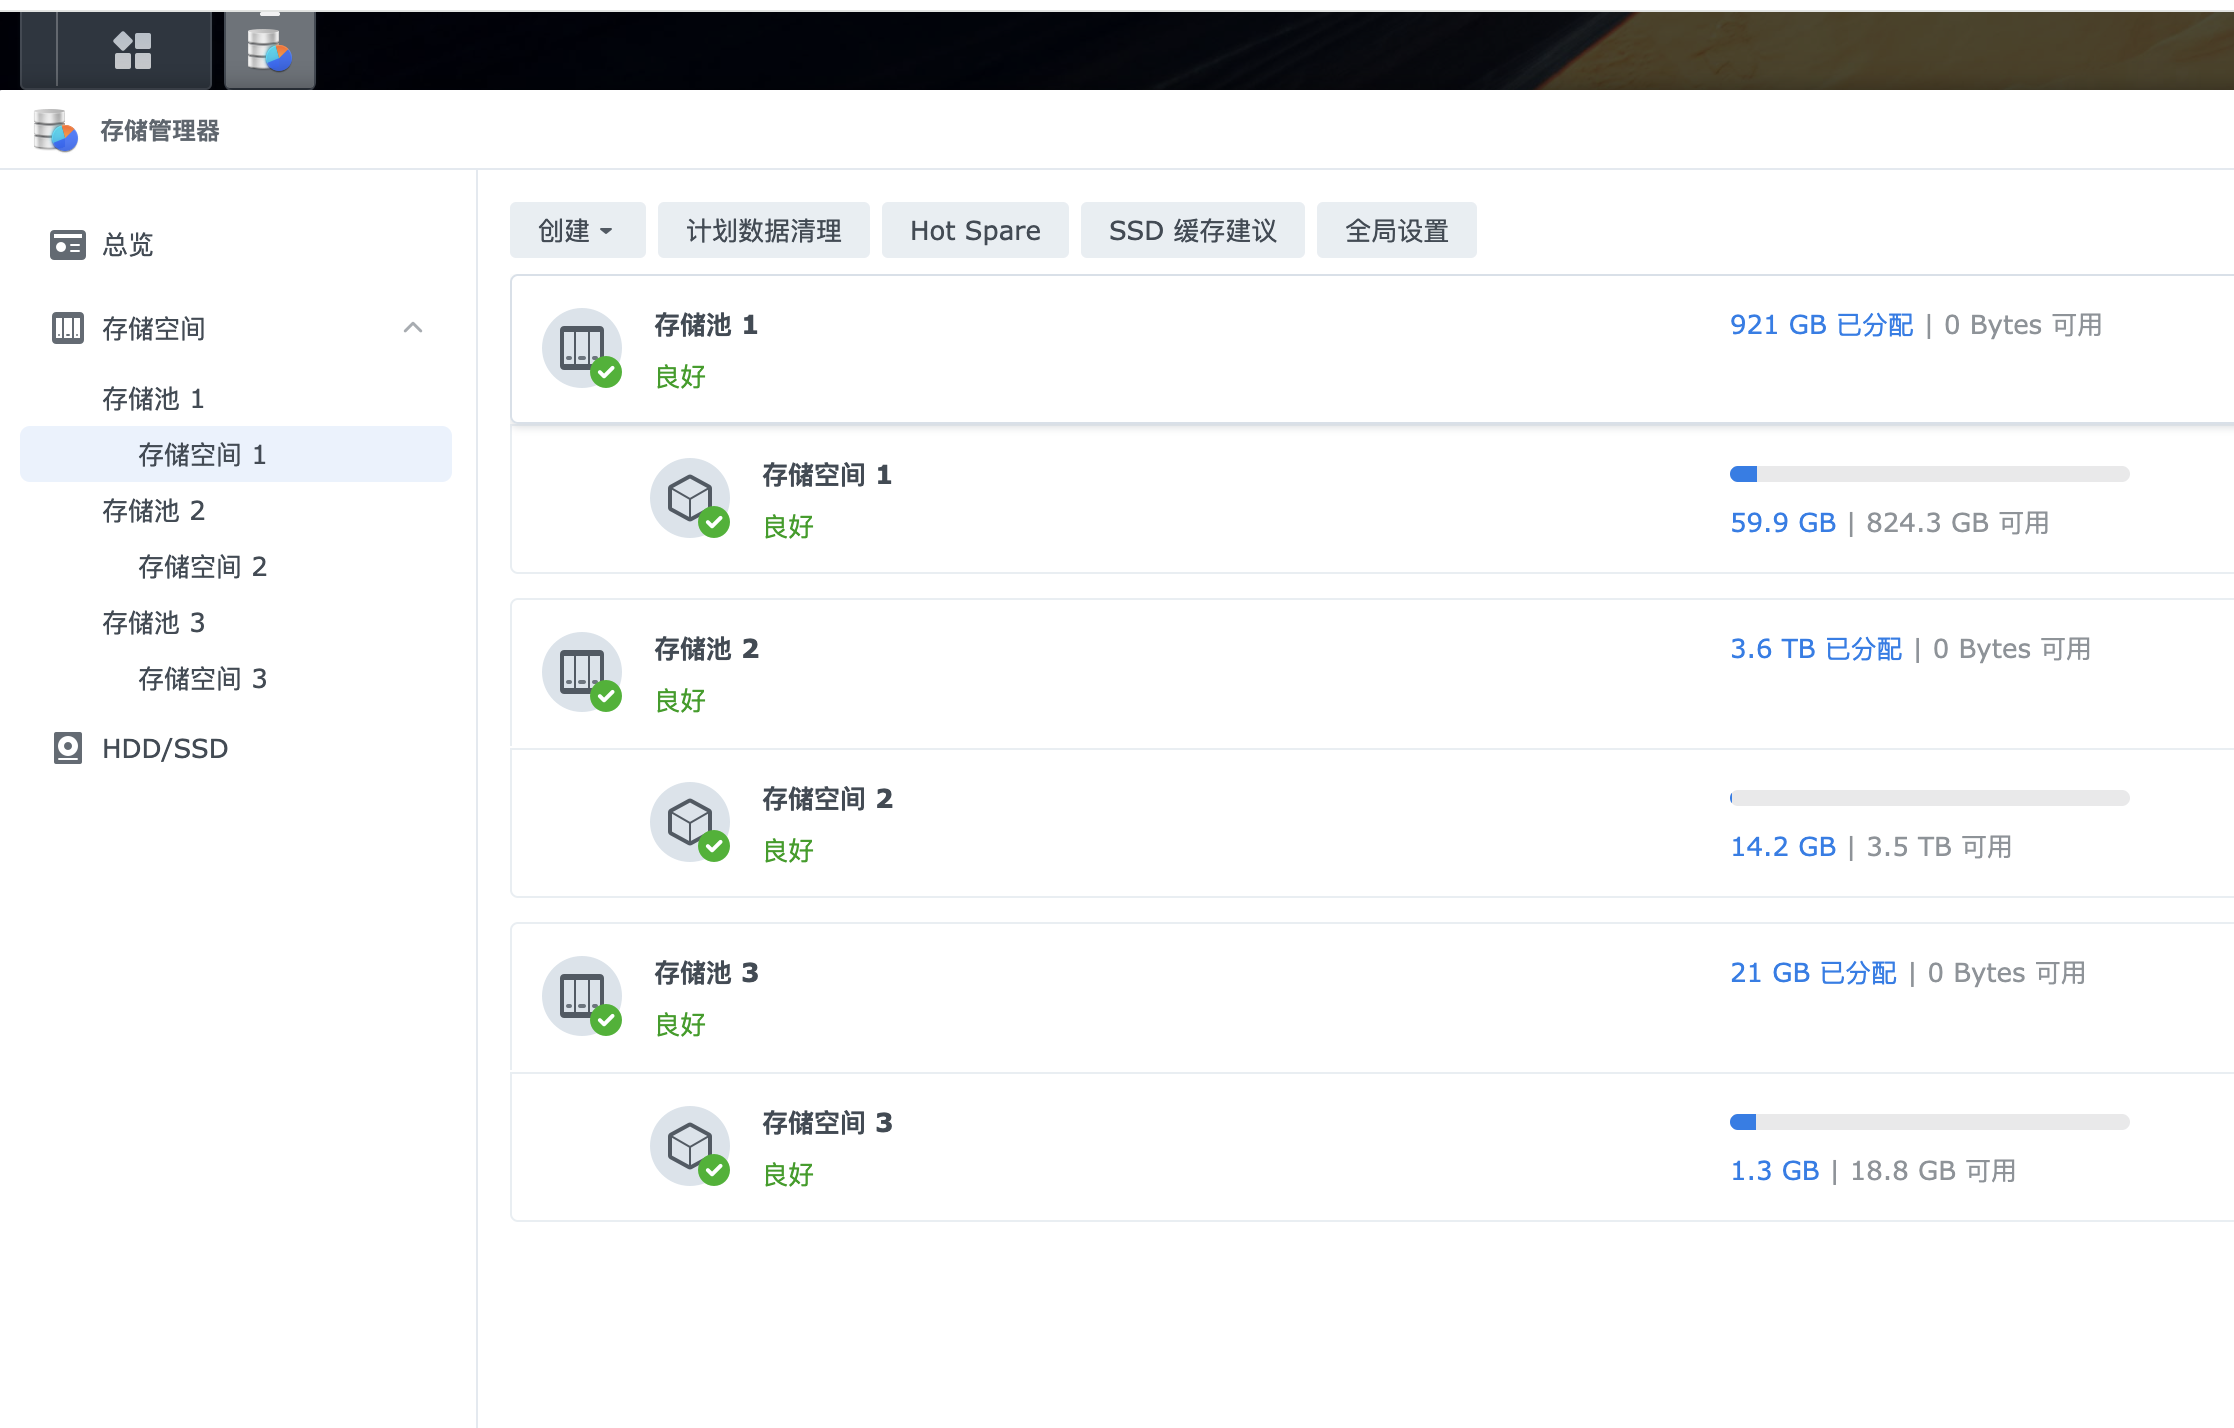Click the 存储池 2 pool icon
Viewport: 2234px width, 1428px height.
tap(582, 672)
